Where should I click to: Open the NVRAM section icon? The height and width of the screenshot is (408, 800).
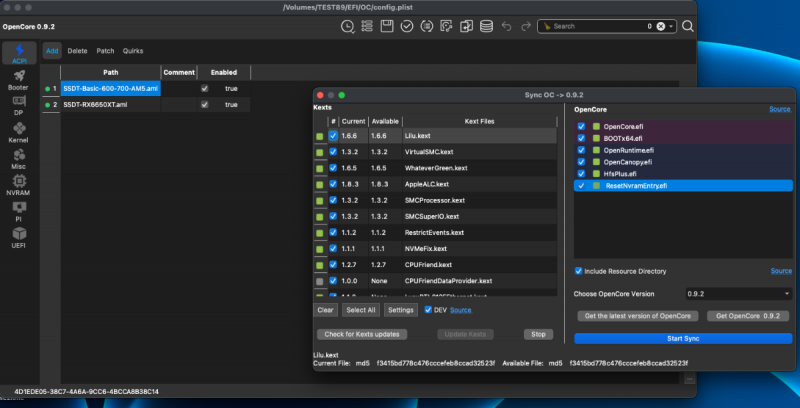[17, 185]
